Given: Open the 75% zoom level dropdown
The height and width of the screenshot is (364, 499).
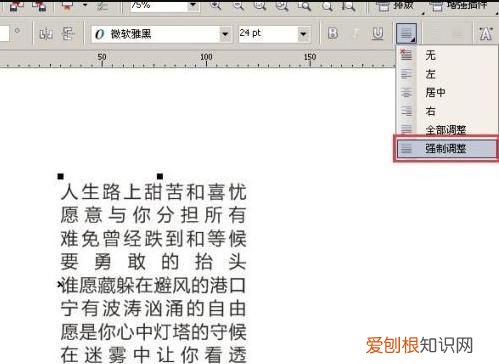Looking at the screenshot, I should point(192,5).
